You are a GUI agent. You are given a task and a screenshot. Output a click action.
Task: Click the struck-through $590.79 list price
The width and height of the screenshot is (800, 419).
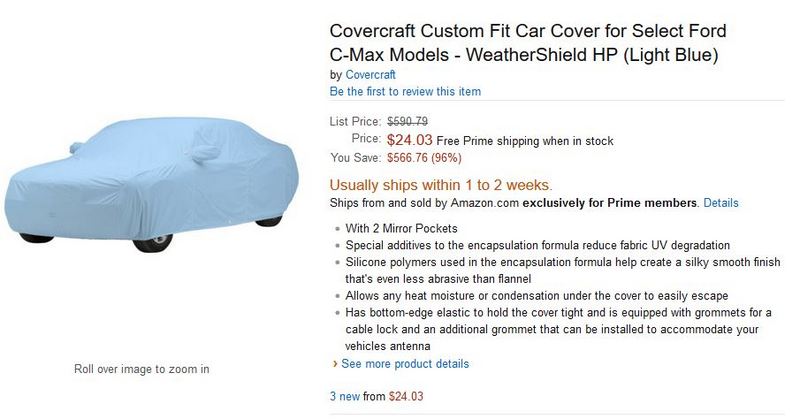(x=408, y=121)
